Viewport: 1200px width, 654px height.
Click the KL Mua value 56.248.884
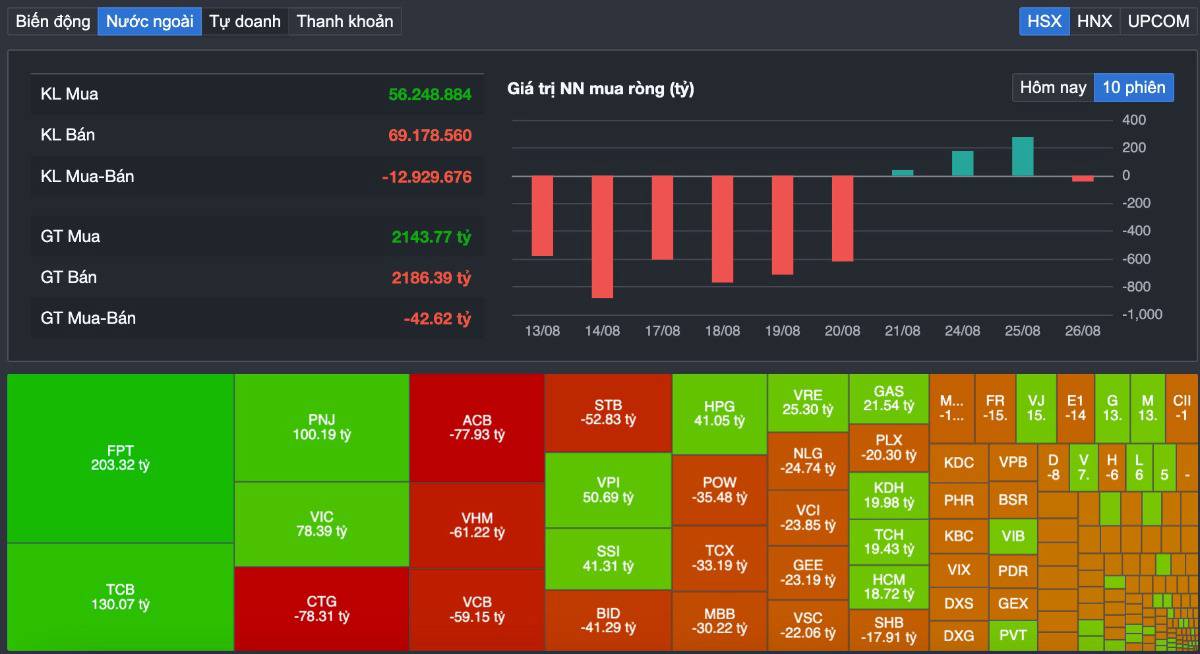coord(429,94)
